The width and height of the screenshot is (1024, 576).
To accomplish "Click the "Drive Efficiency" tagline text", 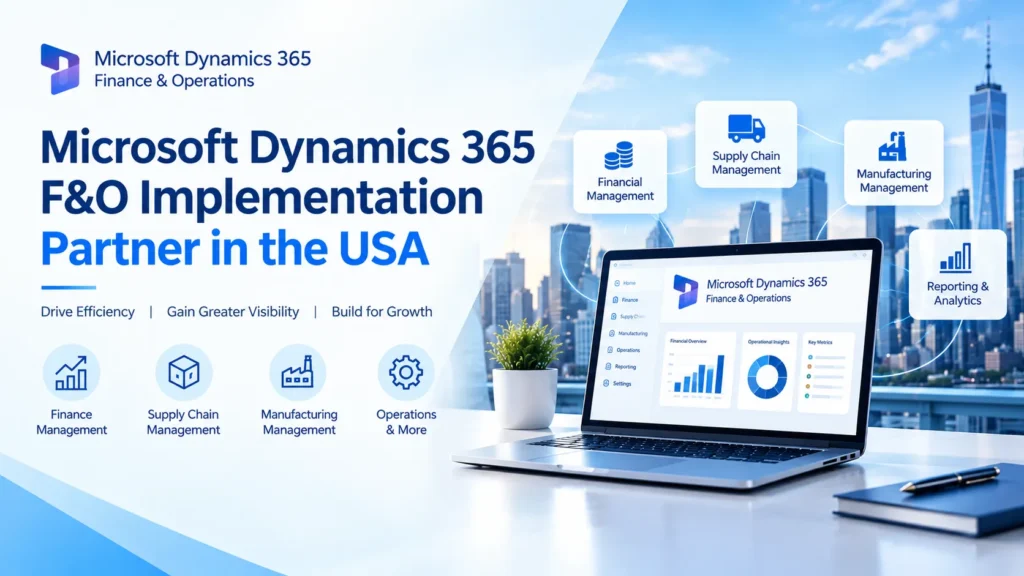I will click(88, 312).
